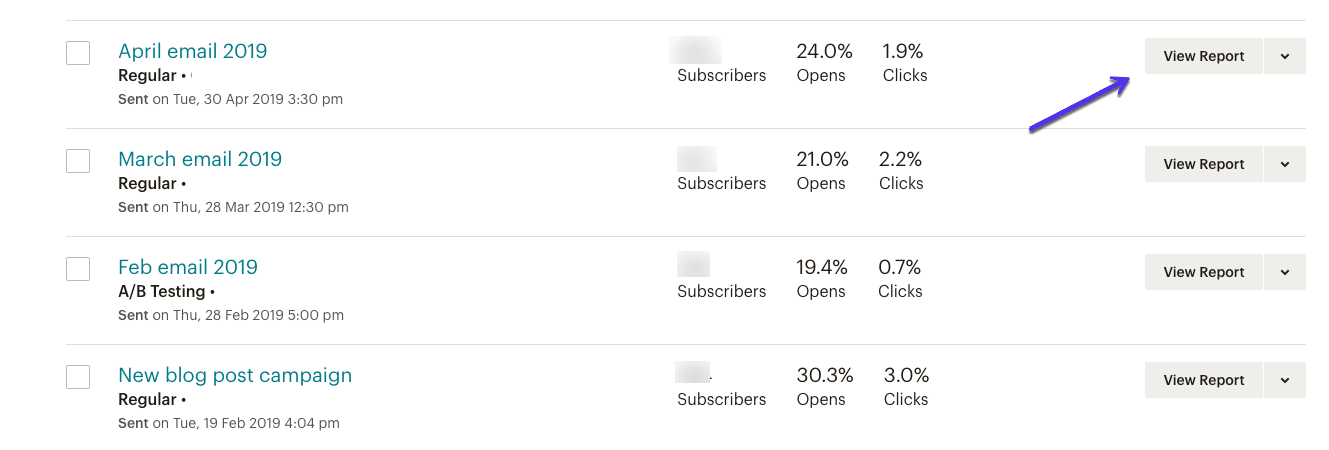Open Feb email 2019 campaign link
Viewport: 1329px width, 450px height.
click(188, 267)
